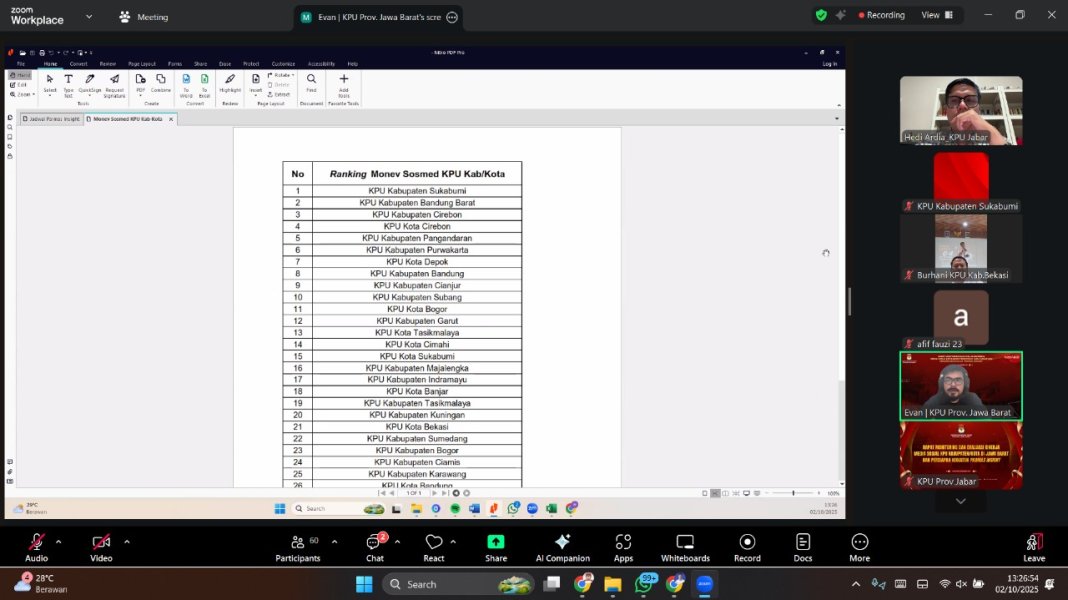The width and height of the screenshot is (1068, 600).
Task: Expand the video options arrow
Action: 126,541
